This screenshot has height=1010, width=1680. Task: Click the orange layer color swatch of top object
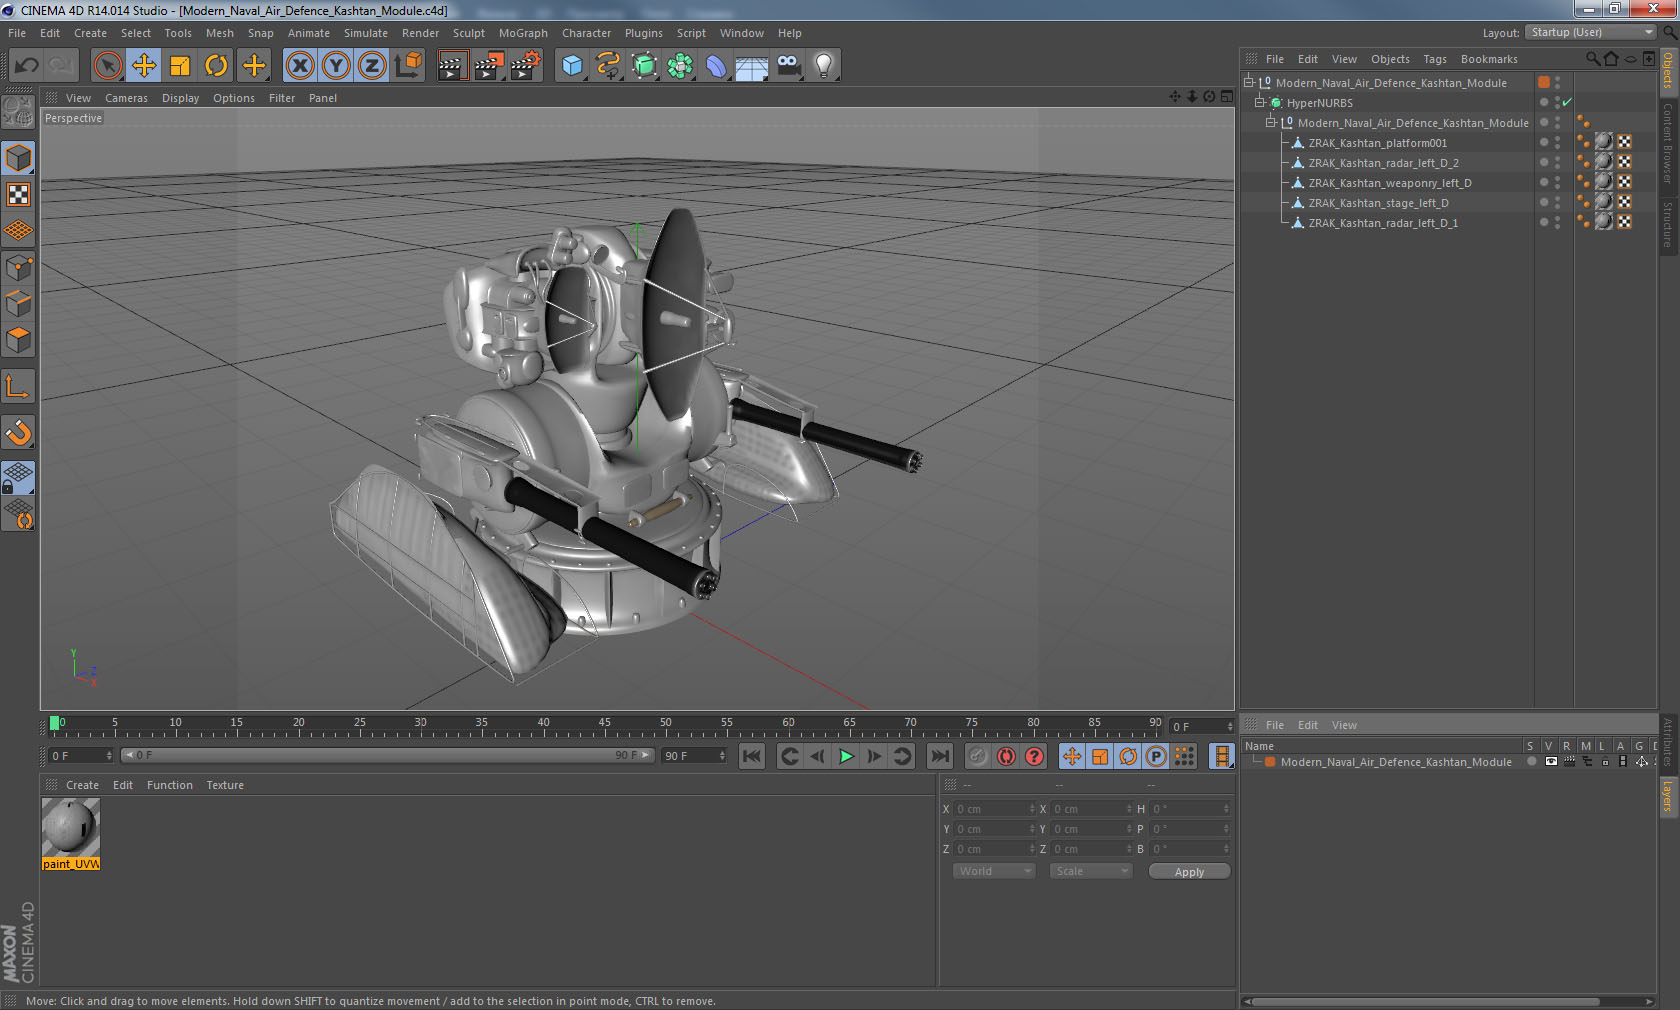(x=1544, y=82)
